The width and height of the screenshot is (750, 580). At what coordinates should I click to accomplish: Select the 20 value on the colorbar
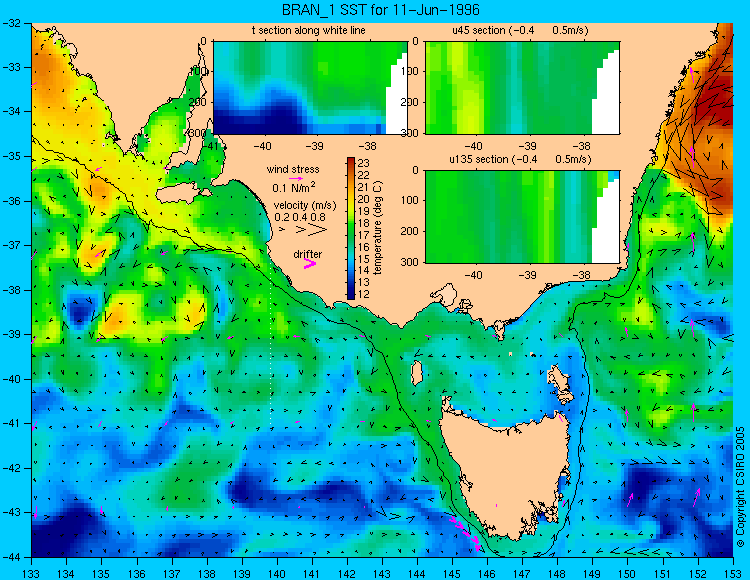pyautogui.click(x=364, y=199)
